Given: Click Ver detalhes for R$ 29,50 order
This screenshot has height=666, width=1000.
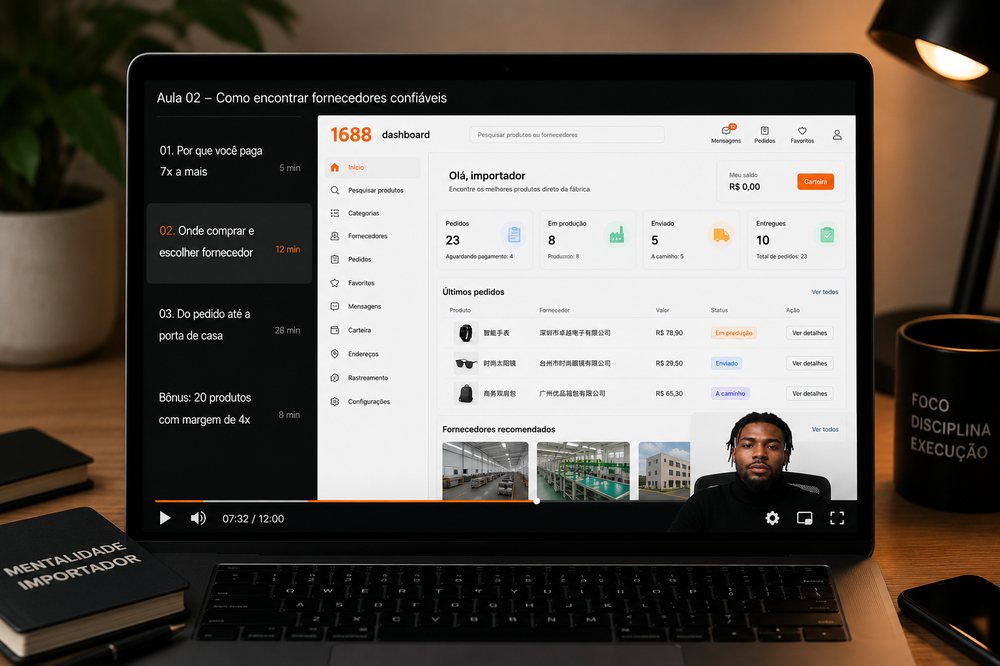Looking at the screenshot, I should [809, 363].
